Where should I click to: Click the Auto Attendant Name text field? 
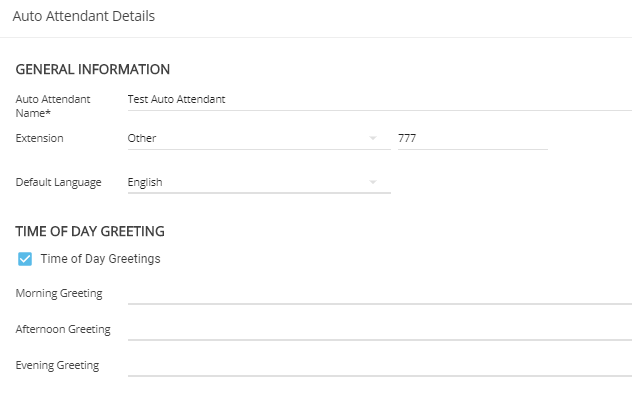[x=380, y=100]
